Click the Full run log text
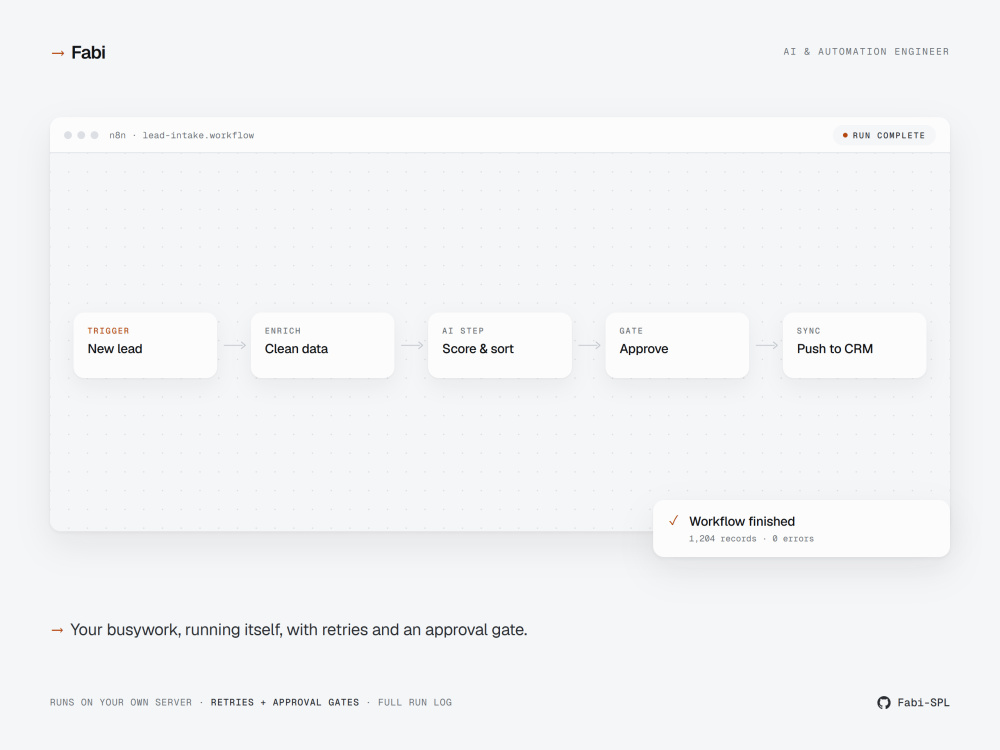The width and height of the screenshot is (1000, 750). tap(415, 703)
